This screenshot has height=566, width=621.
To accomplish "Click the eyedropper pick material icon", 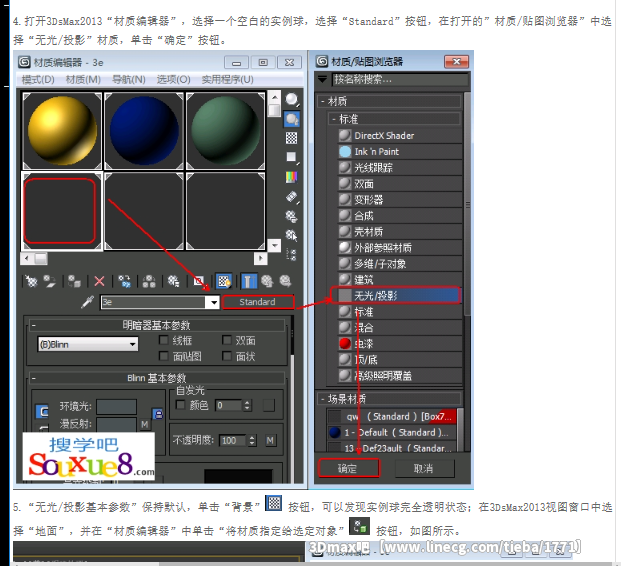I will click(x=88, y=302).
